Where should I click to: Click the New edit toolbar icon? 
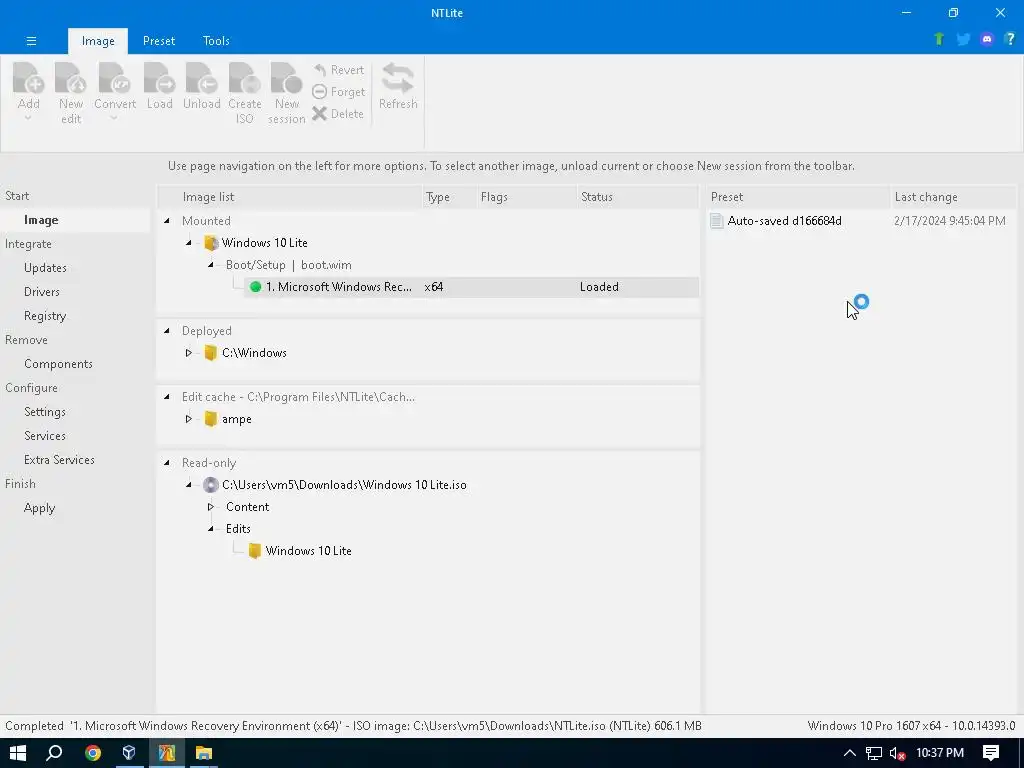click(71, 78)
